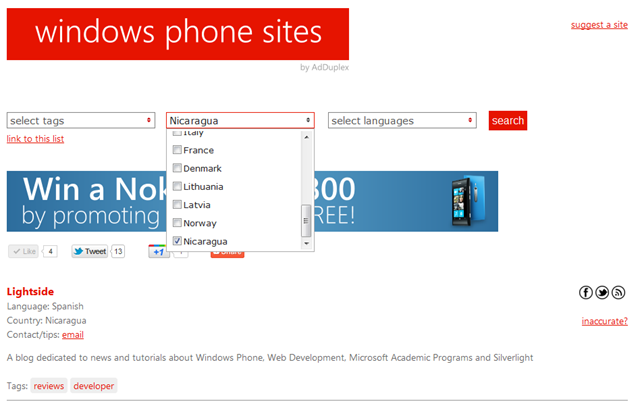Check the France checkbox
This screenshot has height=406, width=640.
[177, 150]
